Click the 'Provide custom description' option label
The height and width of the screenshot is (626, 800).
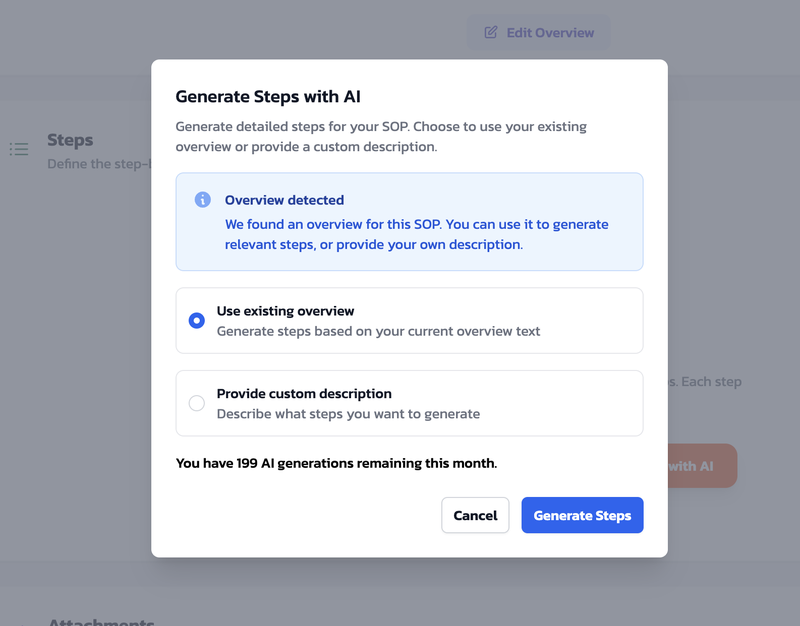tap(304, 393)
